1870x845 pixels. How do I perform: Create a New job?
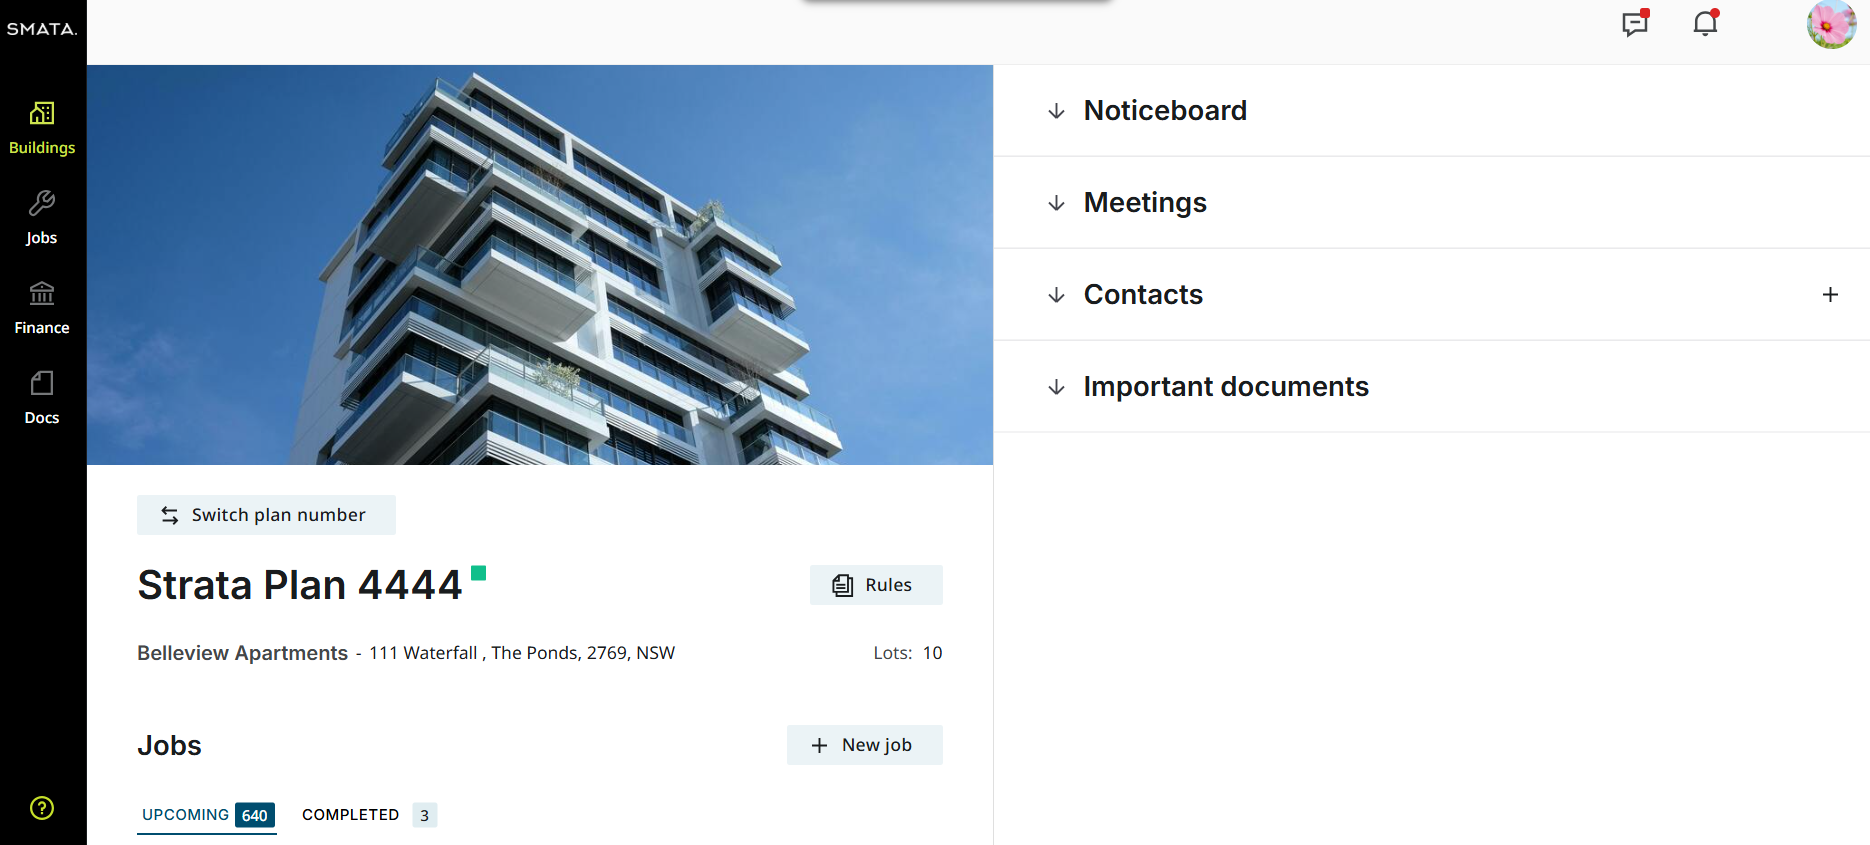pyautogui.click(x=864, y=745)
